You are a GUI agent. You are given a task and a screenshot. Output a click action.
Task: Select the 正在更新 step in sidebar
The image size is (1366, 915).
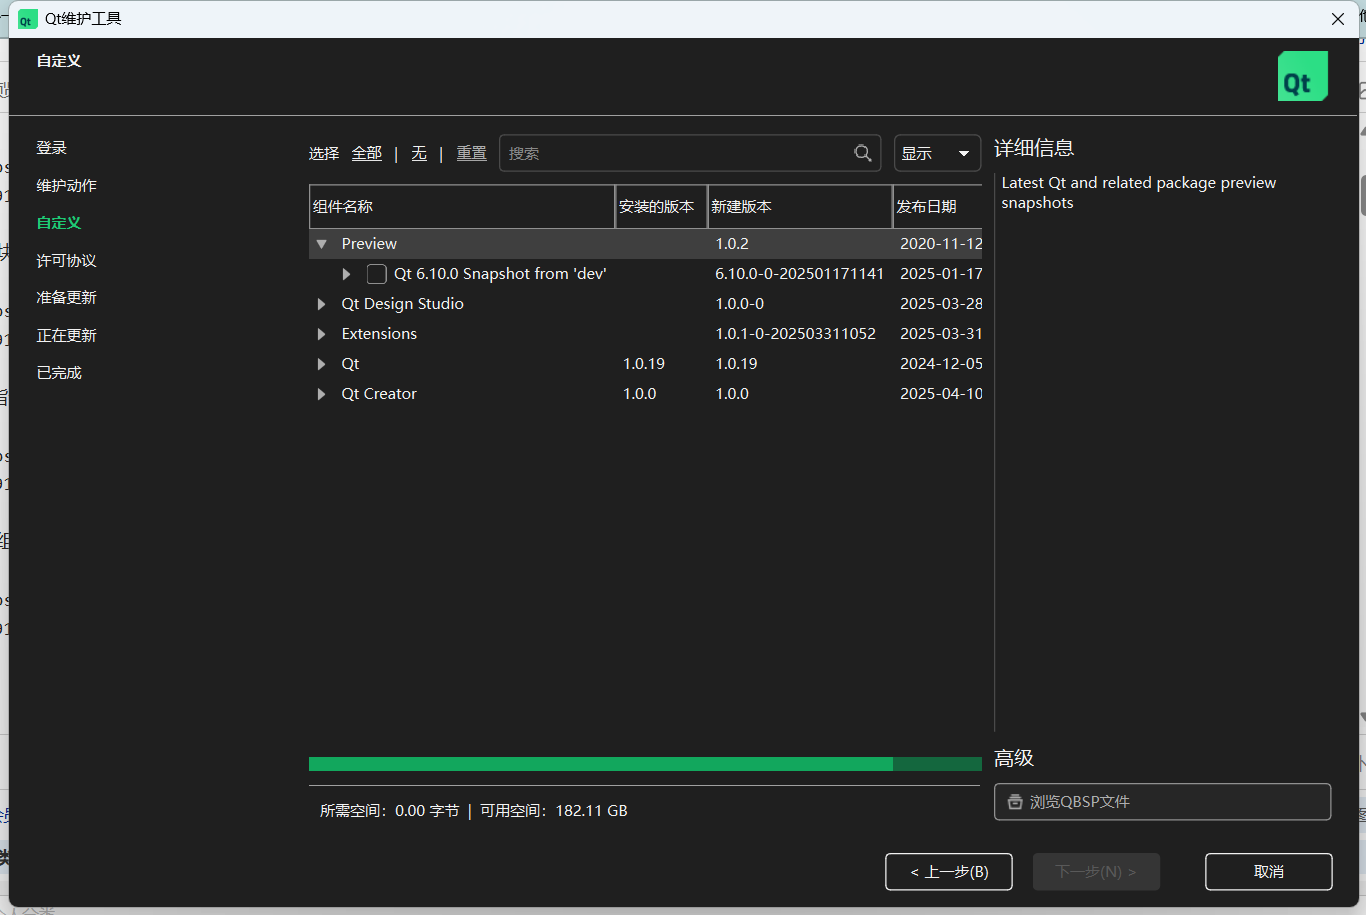click(67, 336)
